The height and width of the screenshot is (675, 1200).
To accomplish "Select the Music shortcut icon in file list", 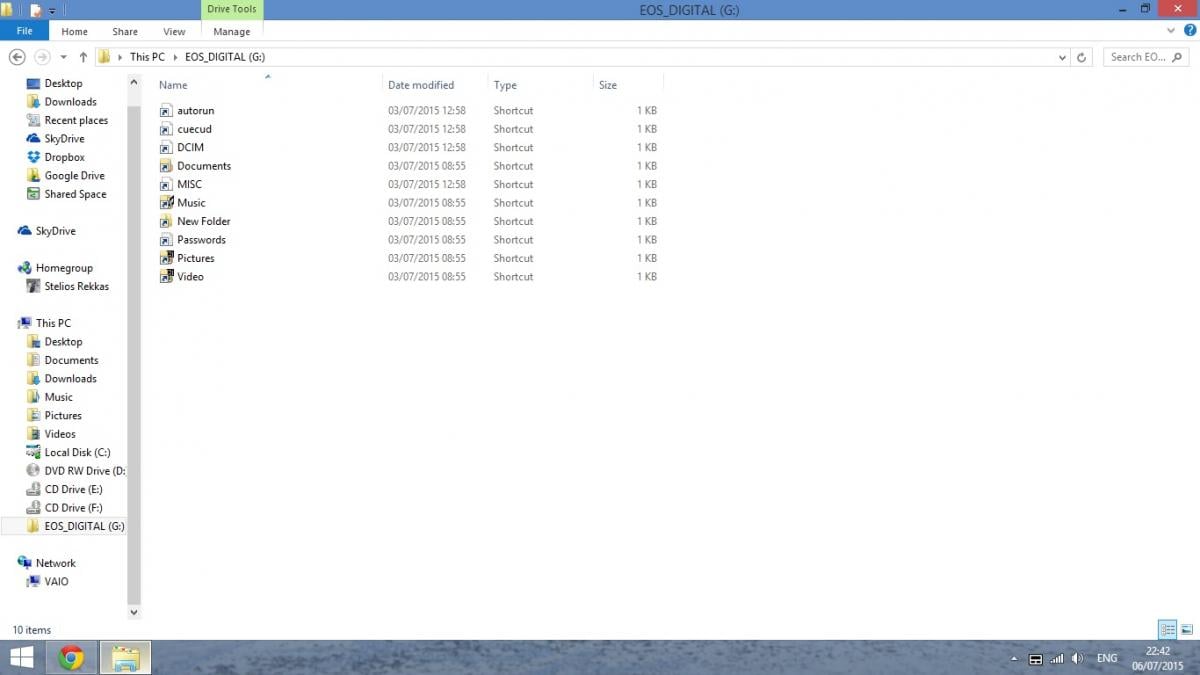I will point(166,203).
